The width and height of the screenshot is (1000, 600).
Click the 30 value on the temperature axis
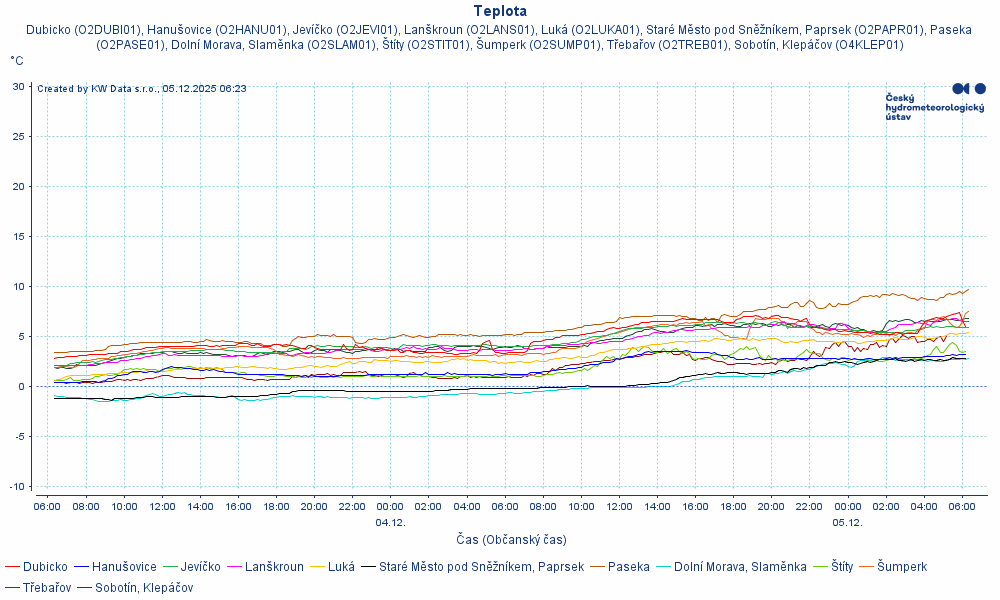(19, 87)
